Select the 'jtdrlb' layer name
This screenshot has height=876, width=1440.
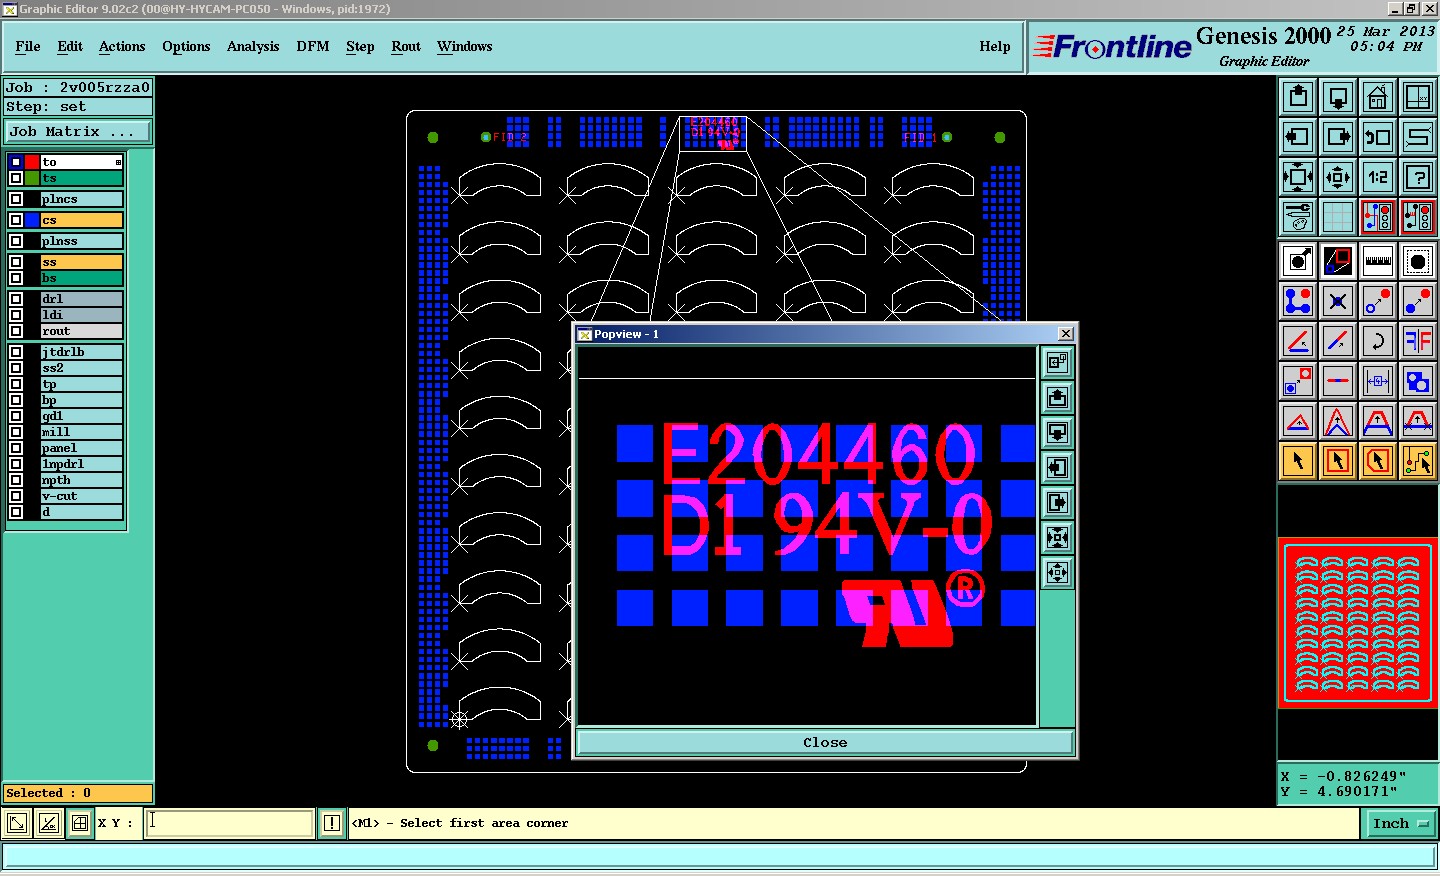[x=82, y=352]
